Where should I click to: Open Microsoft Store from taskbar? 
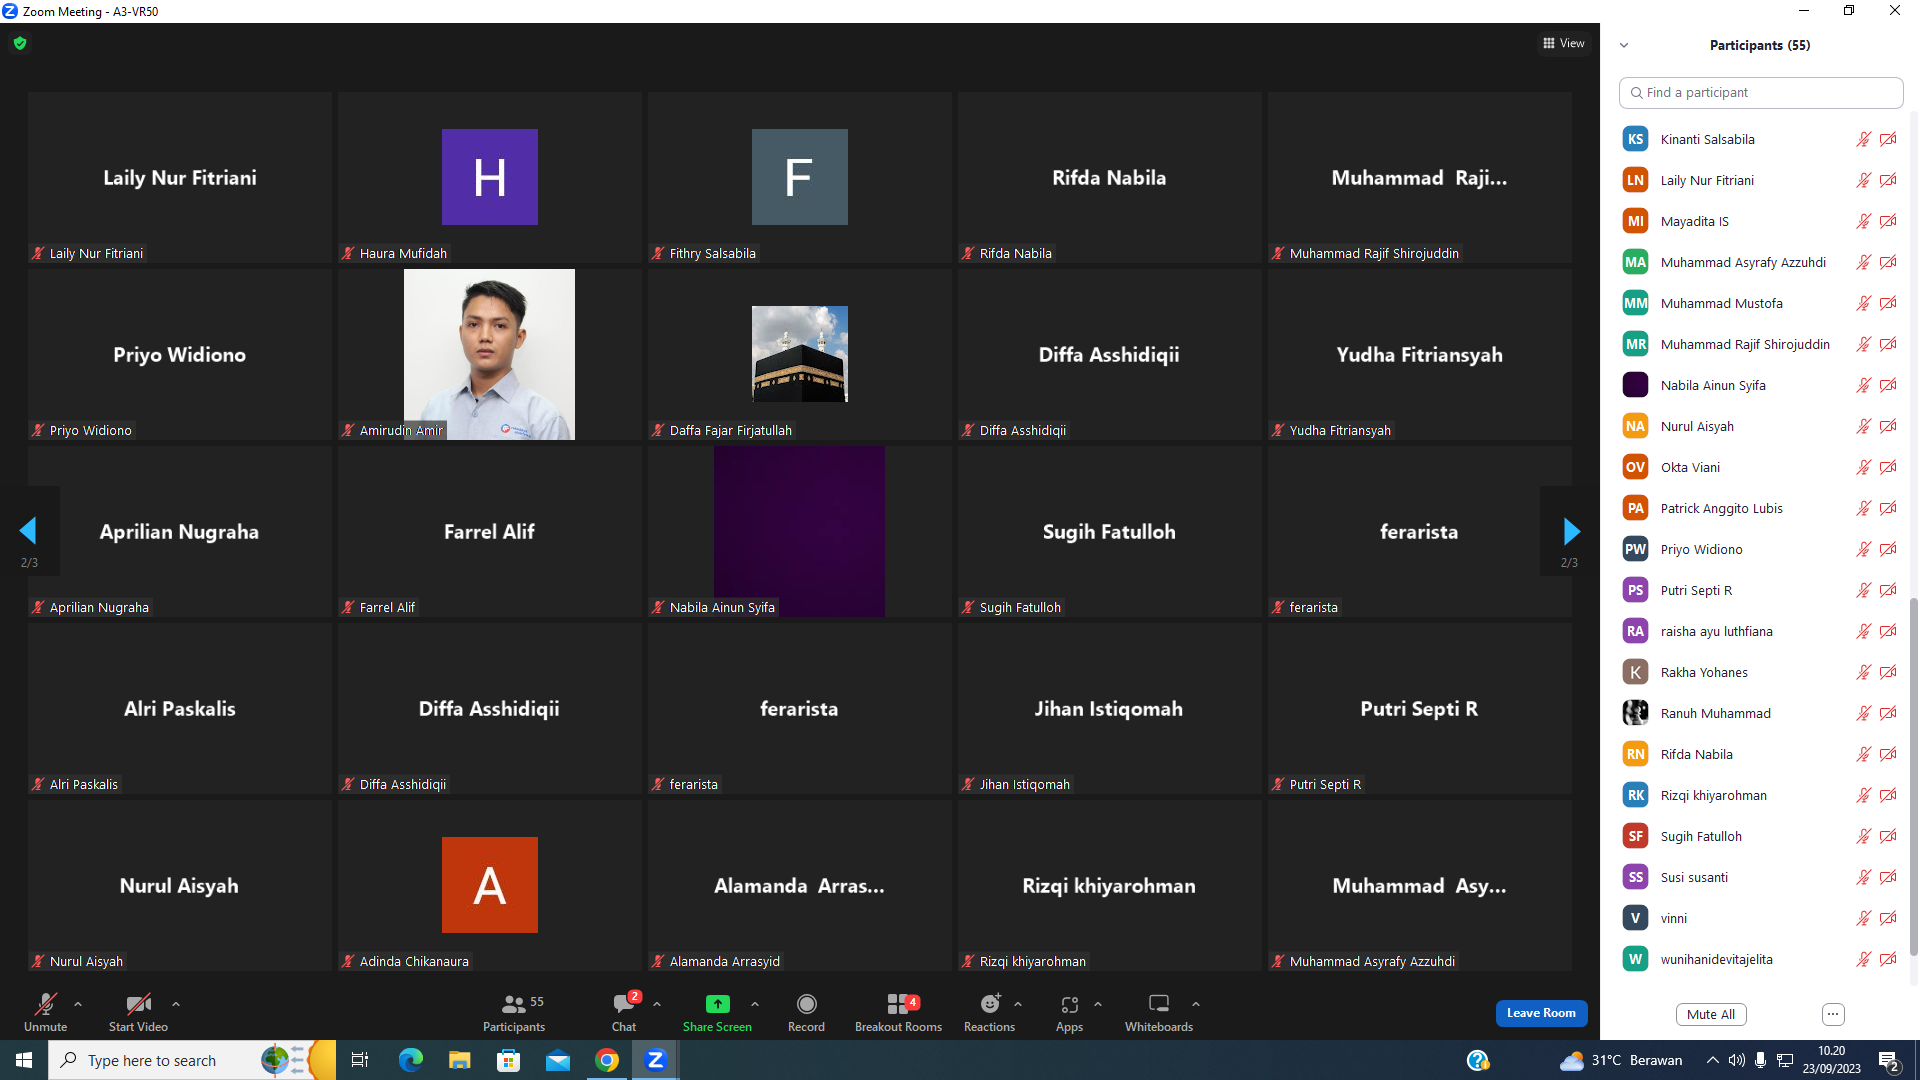click(x=509, y=1060)
